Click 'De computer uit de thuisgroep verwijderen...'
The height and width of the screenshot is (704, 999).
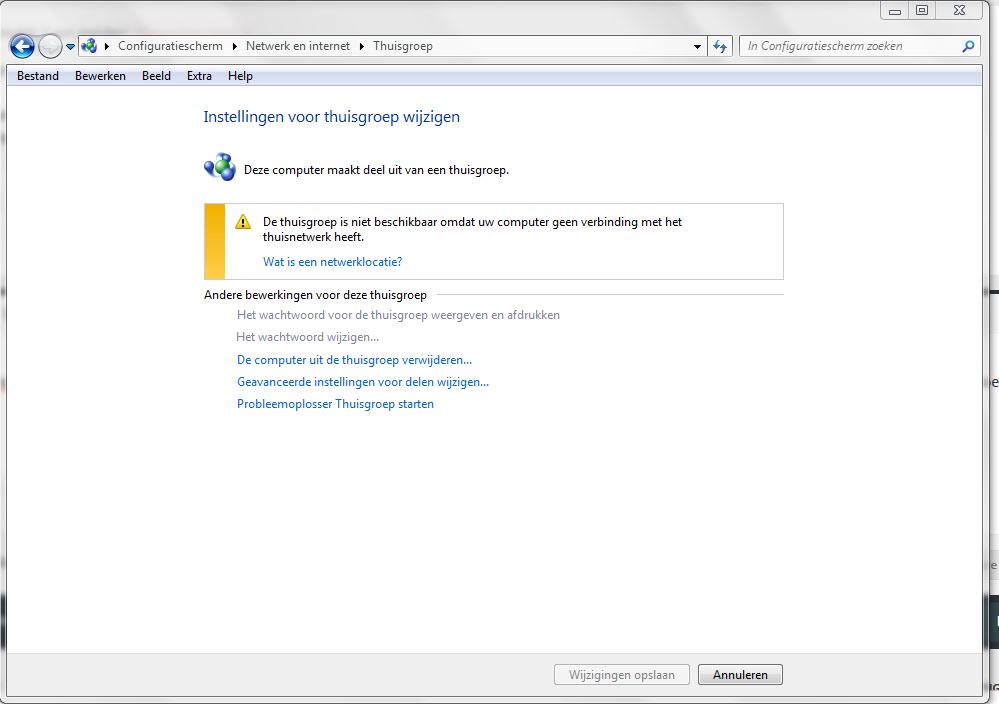pos(354,360)
